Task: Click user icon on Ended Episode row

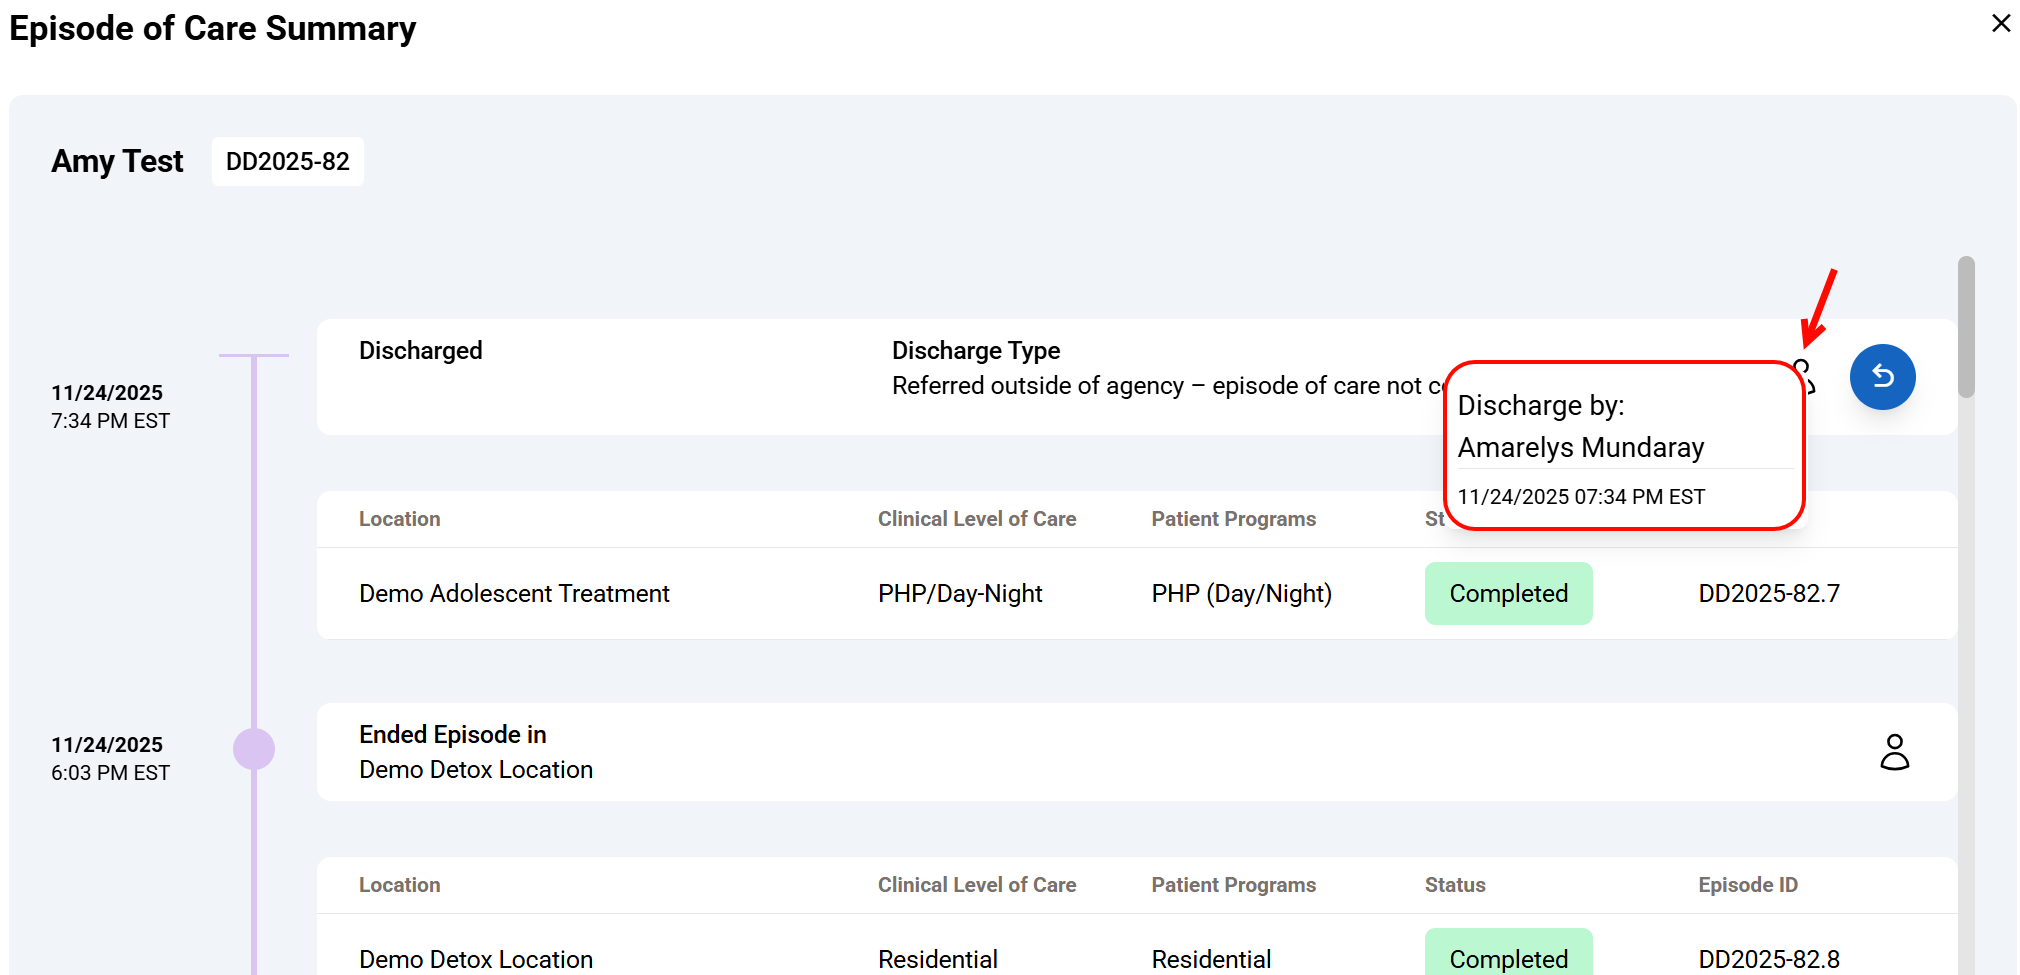Action: click(x=1894, y=752)
